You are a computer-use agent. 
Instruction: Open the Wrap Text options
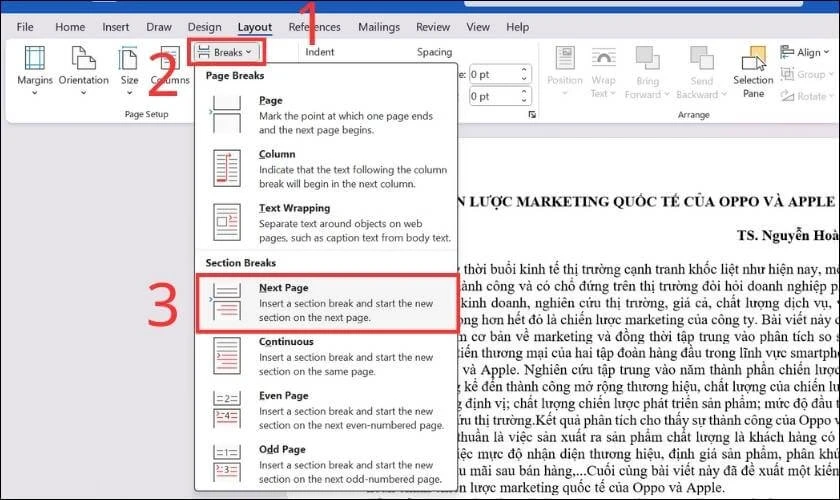603,71
